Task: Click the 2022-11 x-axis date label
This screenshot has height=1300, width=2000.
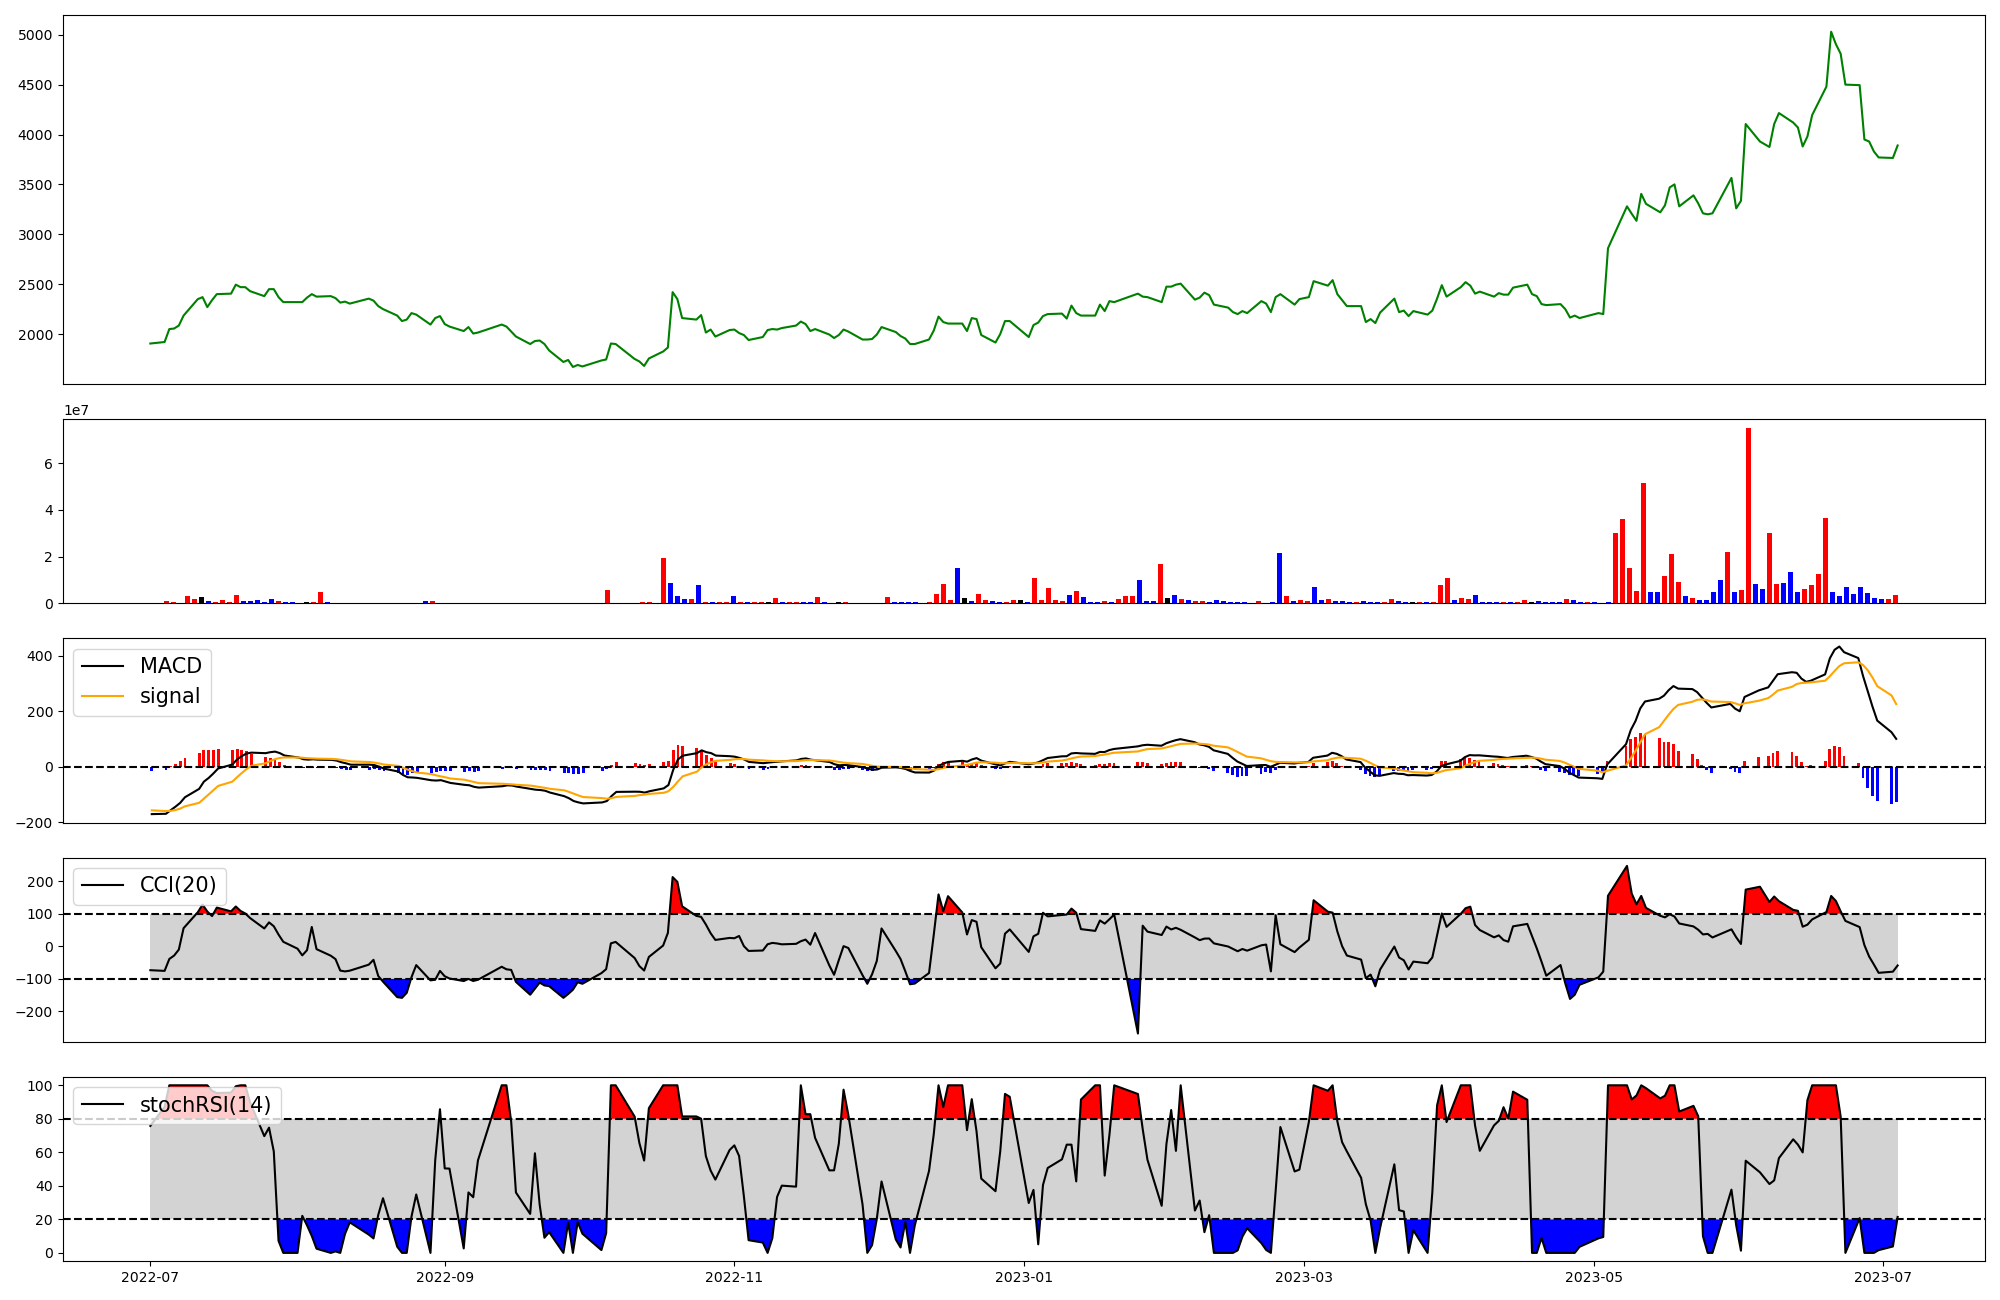Action: [735, 1277]
